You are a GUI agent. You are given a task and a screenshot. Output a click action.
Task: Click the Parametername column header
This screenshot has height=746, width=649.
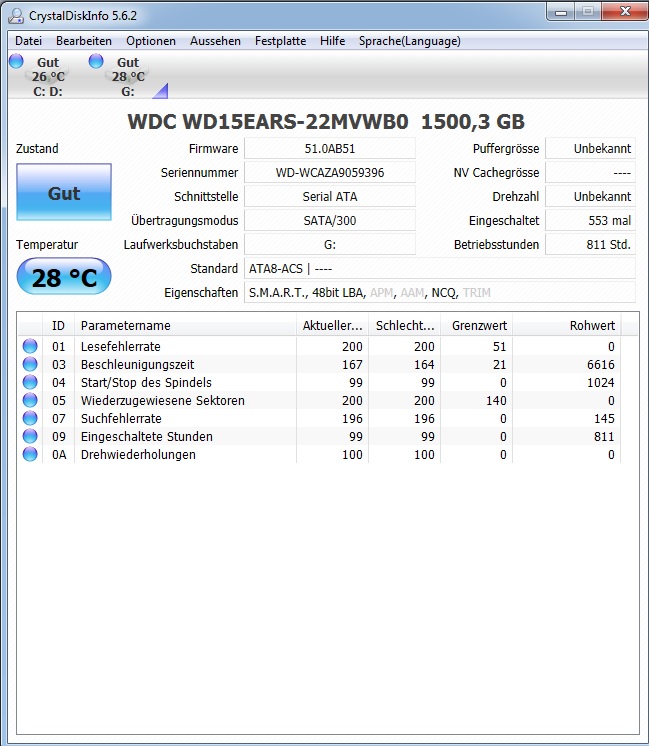click(186, 325)
